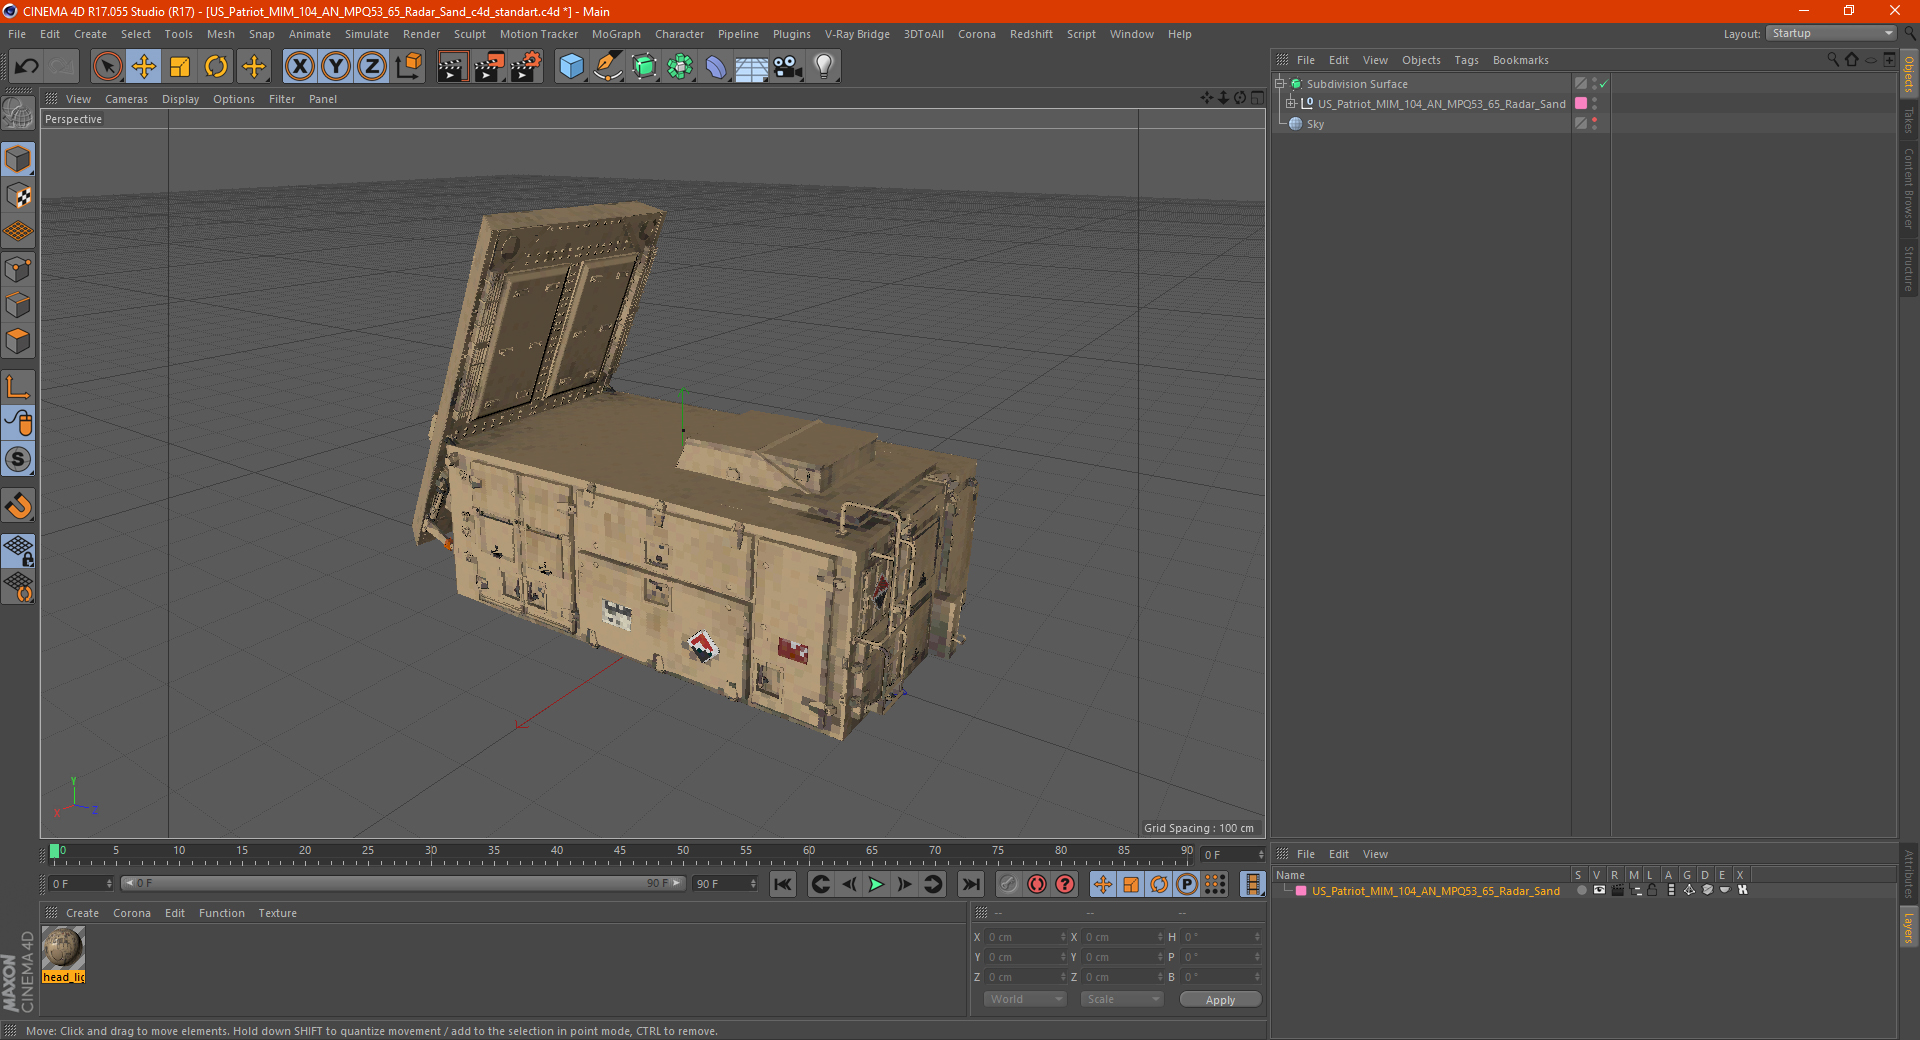This screenshot has height=1040, width=1920.
Task: Add Subdivision Surface generator icon
Action: pyautogui.click(x=644, y=67)
